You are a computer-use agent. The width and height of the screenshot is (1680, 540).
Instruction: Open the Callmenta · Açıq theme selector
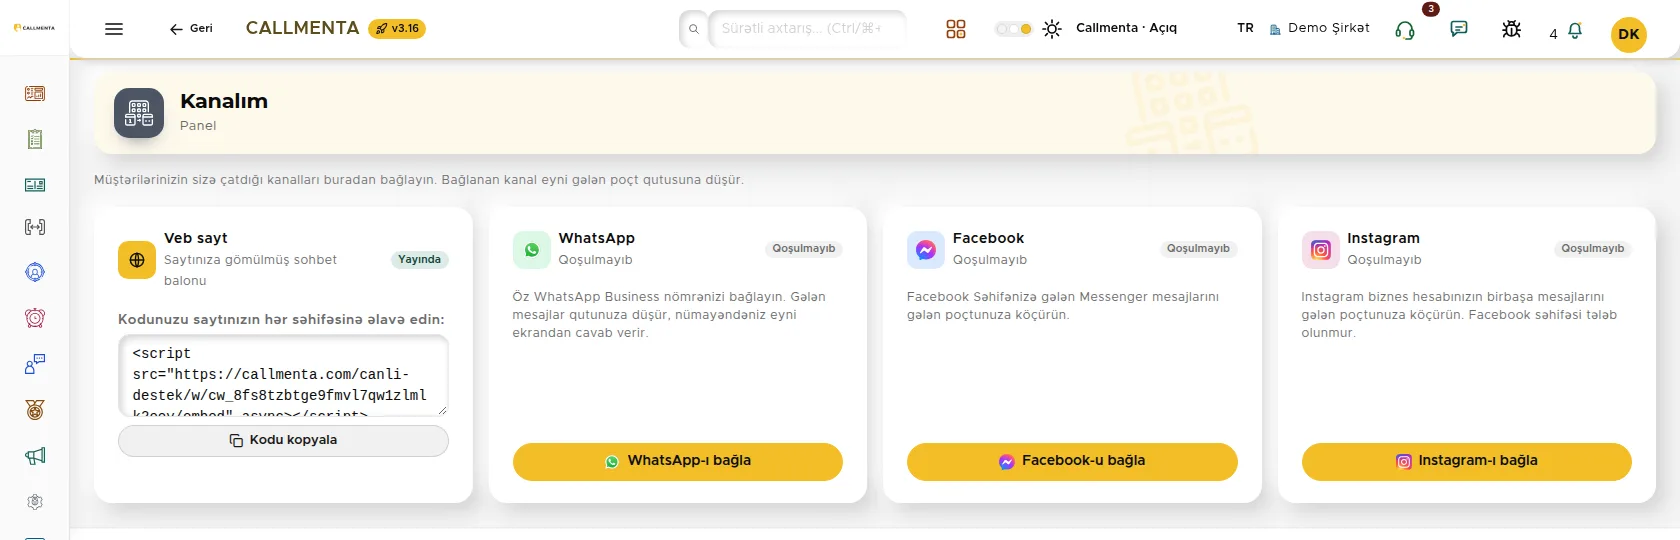click(1126, 28)
